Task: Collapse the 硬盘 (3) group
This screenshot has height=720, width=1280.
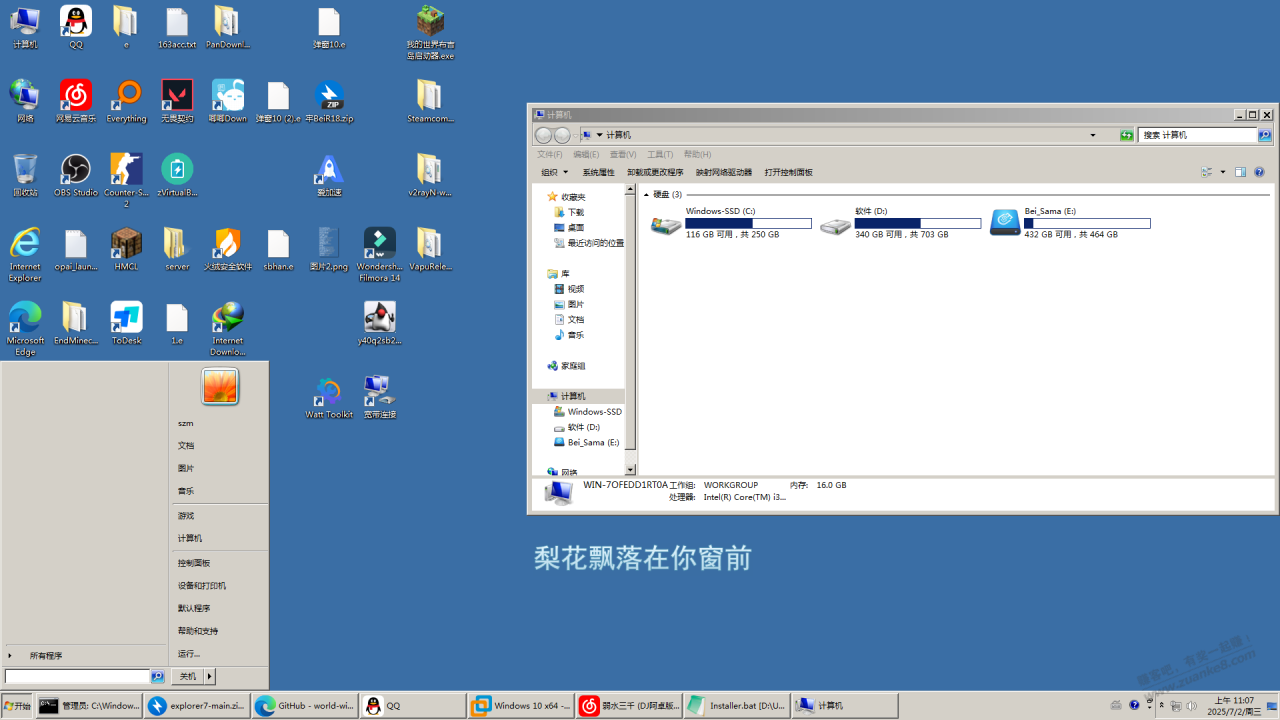Action: 646,195
